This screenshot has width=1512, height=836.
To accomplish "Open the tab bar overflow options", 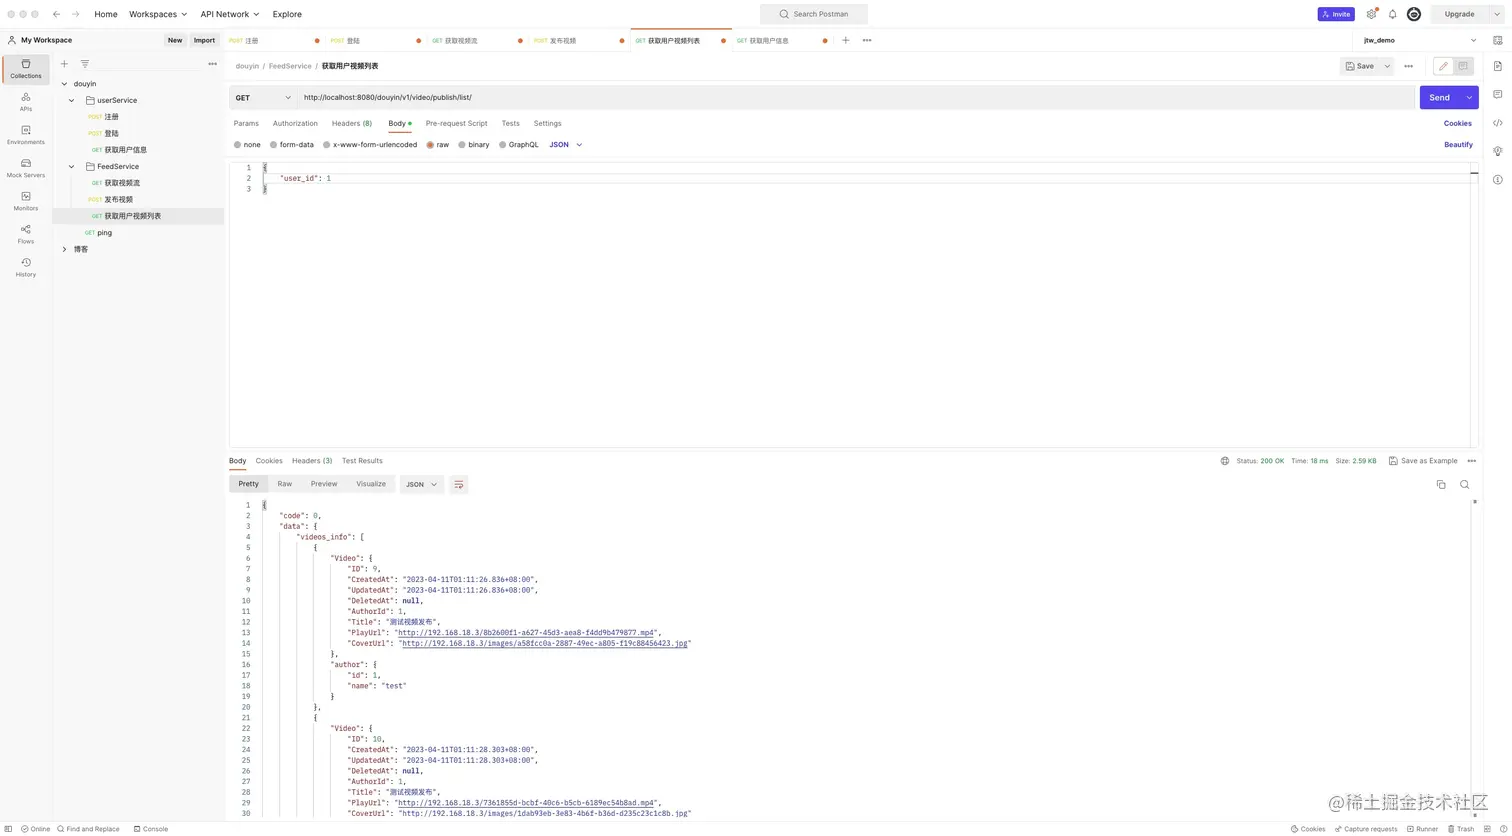I will (x=867, y=40).
